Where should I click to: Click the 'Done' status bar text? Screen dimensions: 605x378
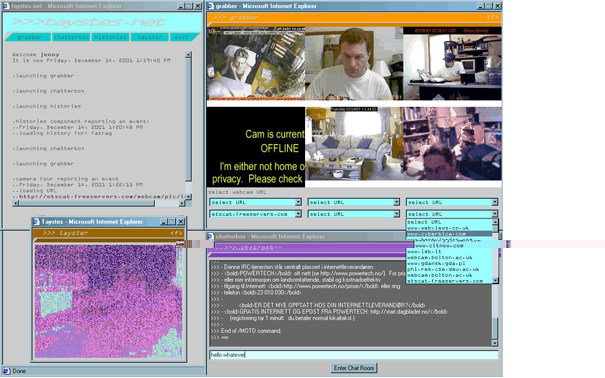coord(19,371)
